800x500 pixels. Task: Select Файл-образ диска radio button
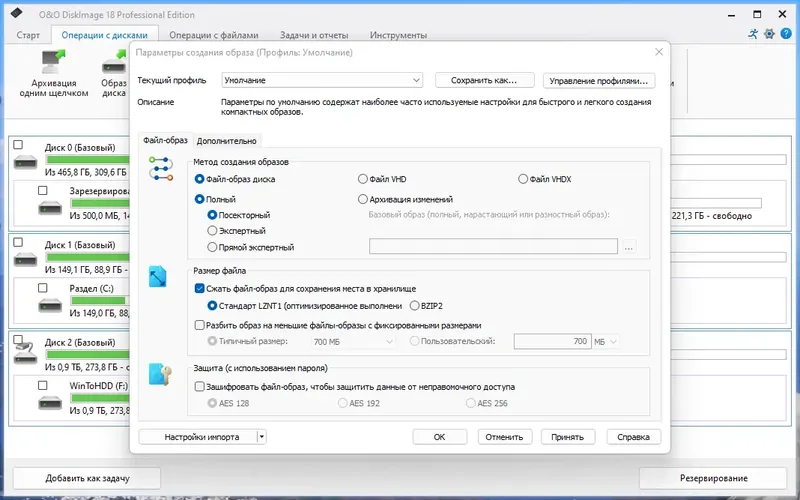click(199, 179)
